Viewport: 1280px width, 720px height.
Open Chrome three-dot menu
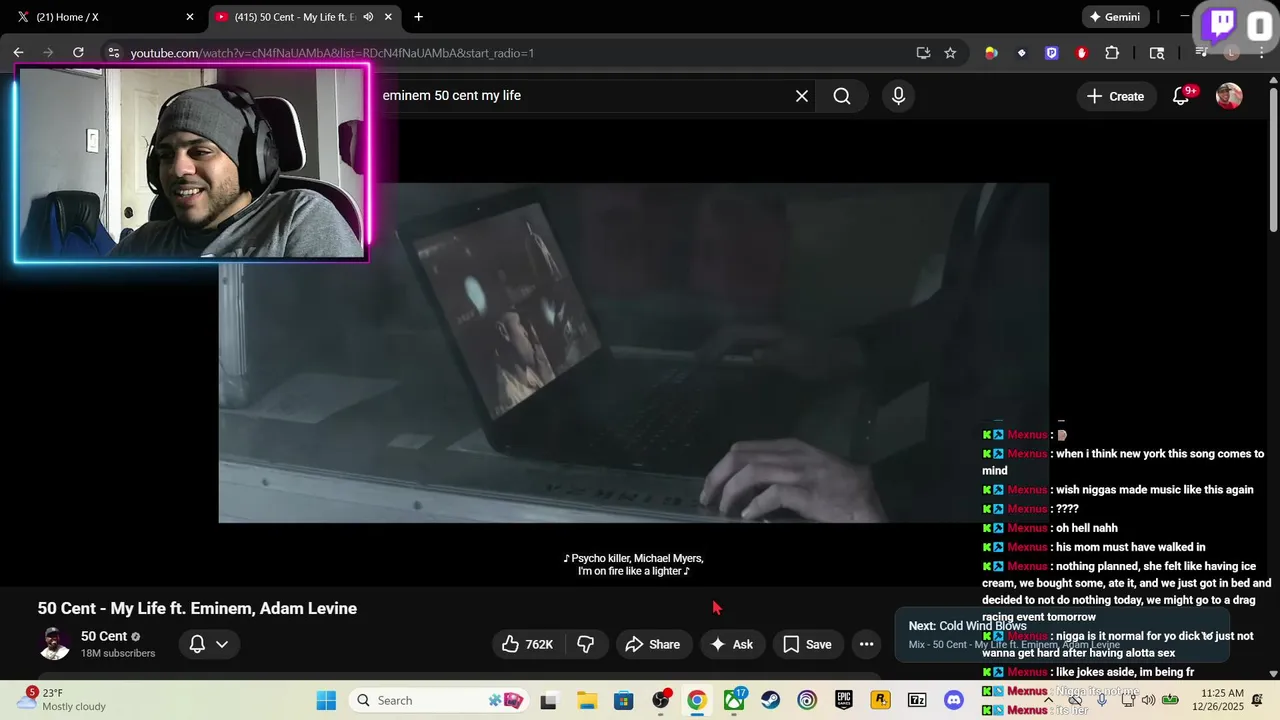[x=1260, y=53]
